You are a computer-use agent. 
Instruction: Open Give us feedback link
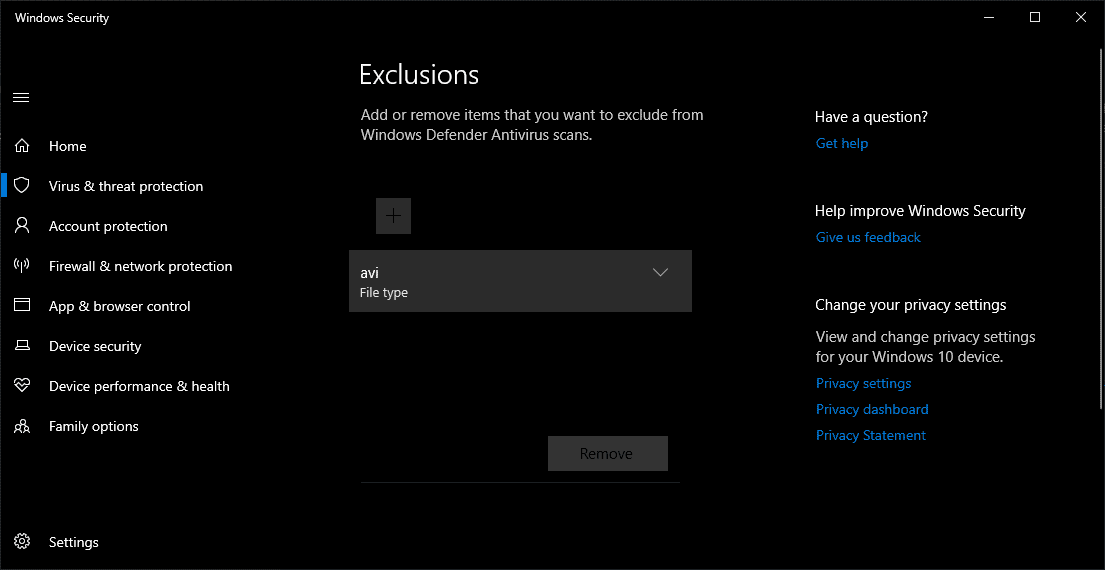[x=868, y=237]
